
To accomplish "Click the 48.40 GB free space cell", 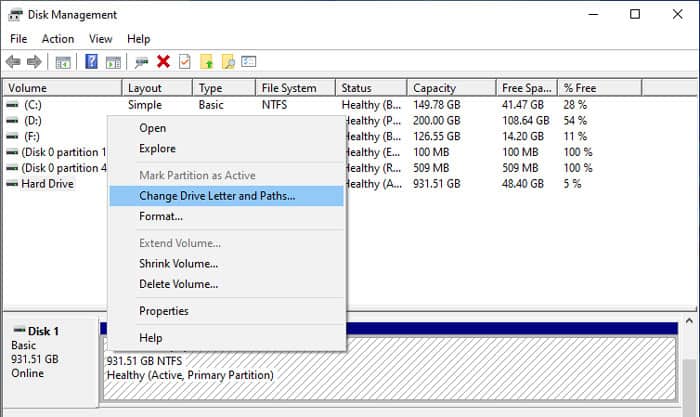I will (523, 183).
